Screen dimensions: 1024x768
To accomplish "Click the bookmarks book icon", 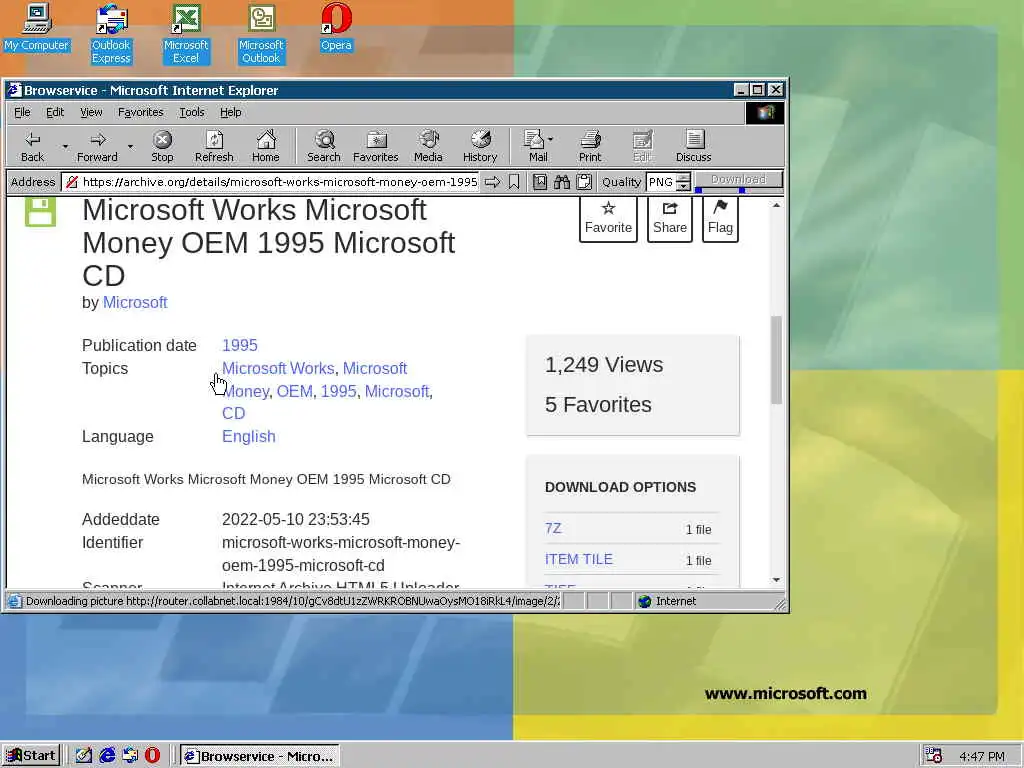I will click(x=539, y=182).
